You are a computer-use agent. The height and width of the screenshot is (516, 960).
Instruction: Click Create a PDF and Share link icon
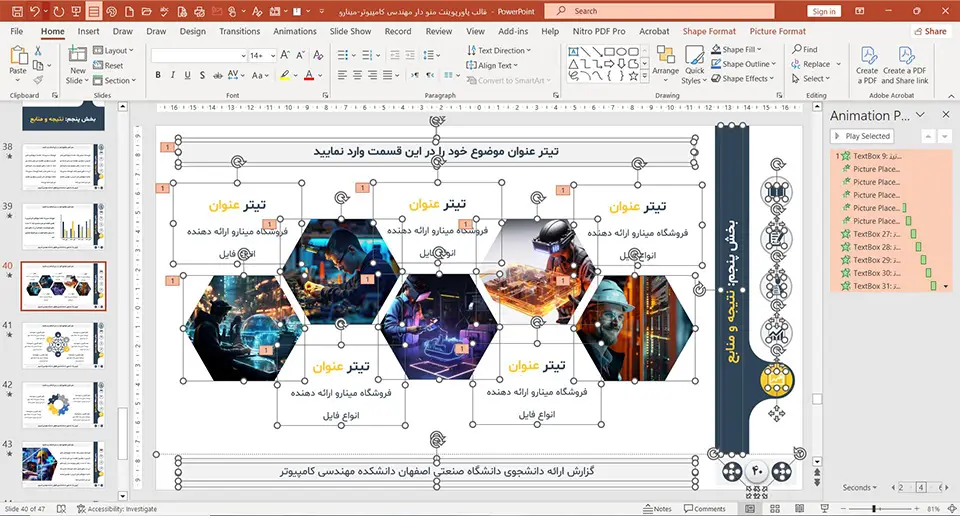(906, 55)
